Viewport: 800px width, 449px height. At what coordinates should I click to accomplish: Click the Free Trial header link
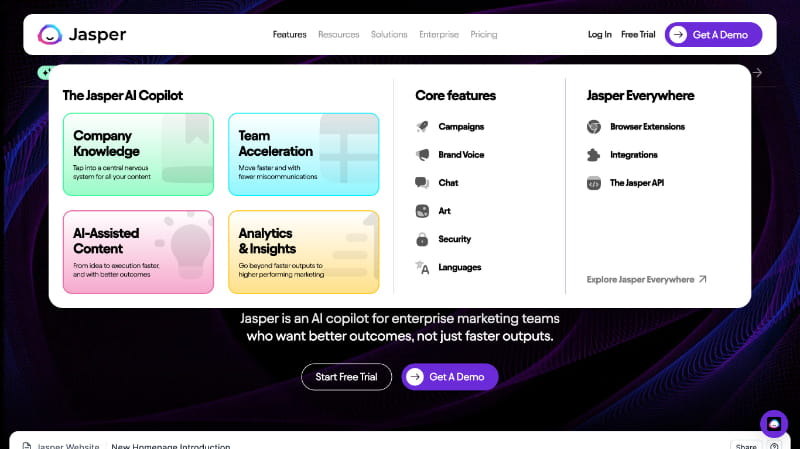coord(638,34)
